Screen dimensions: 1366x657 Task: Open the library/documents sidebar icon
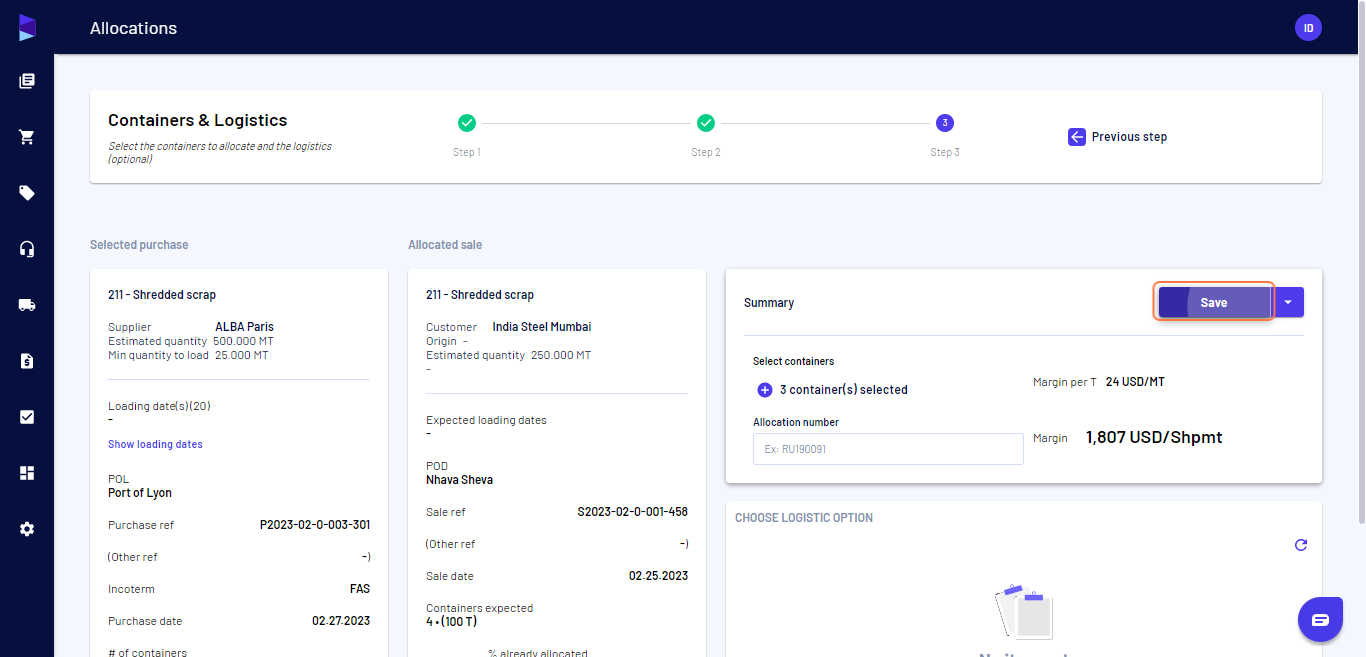pyautogui.click(x=27, y=81)
